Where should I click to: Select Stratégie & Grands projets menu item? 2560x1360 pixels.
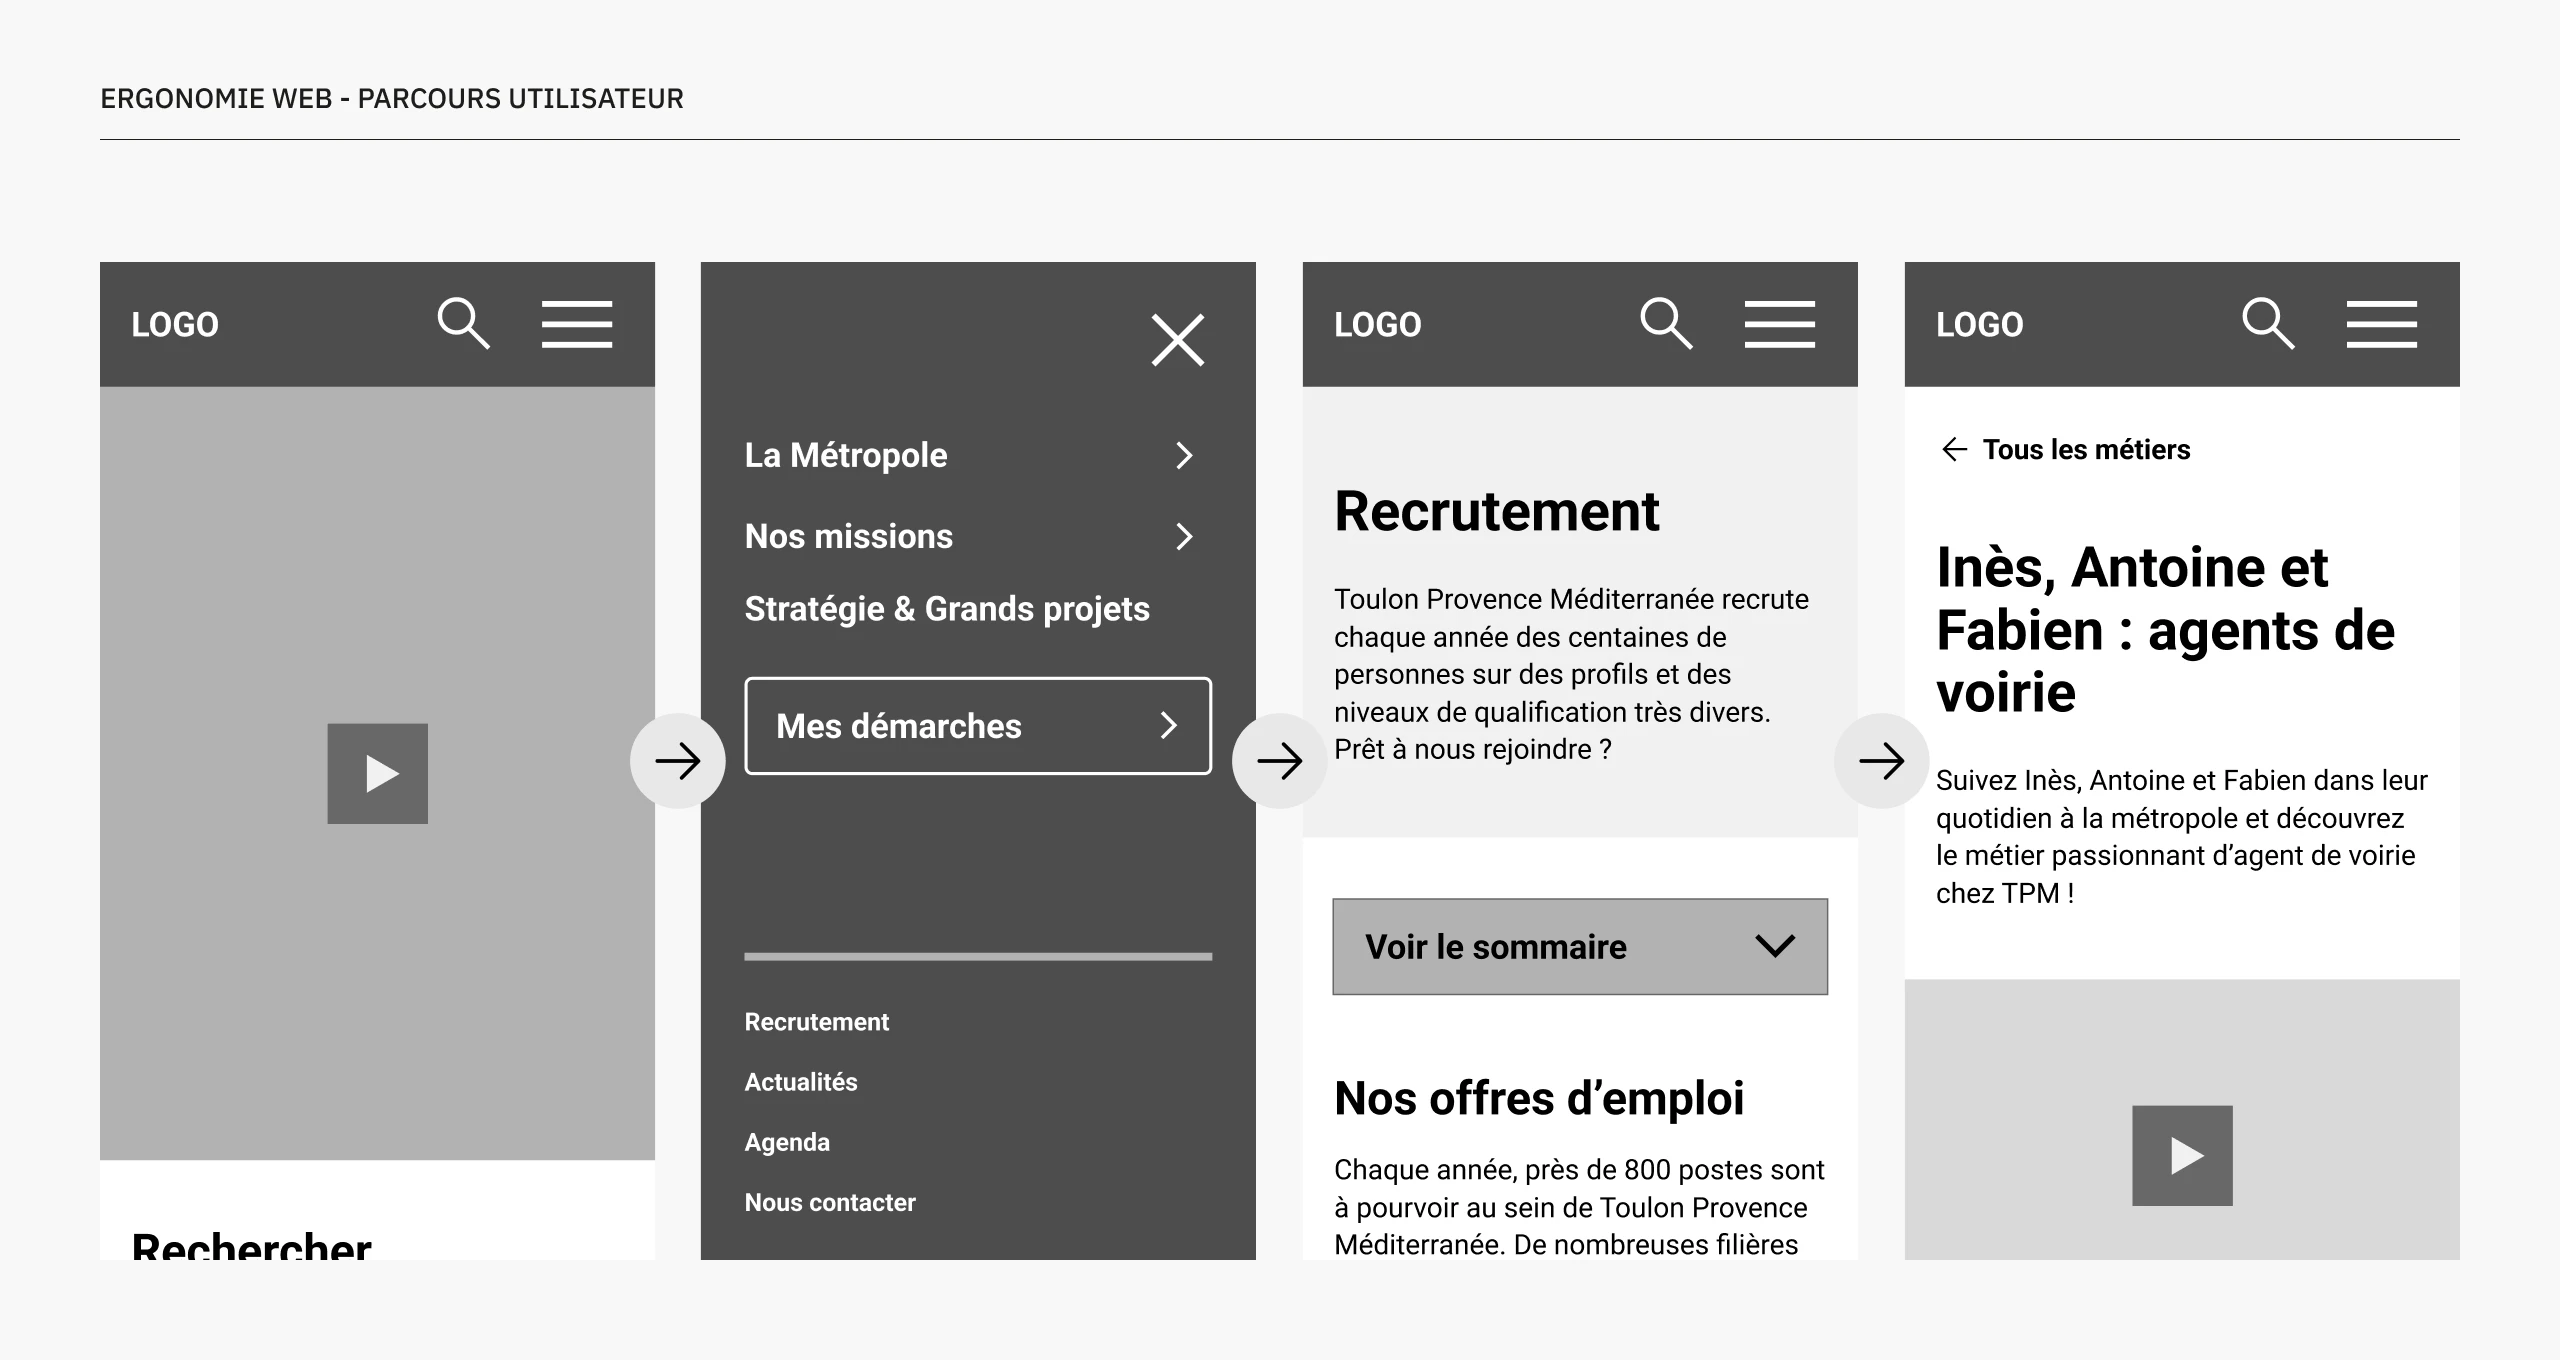pos(947,609)
